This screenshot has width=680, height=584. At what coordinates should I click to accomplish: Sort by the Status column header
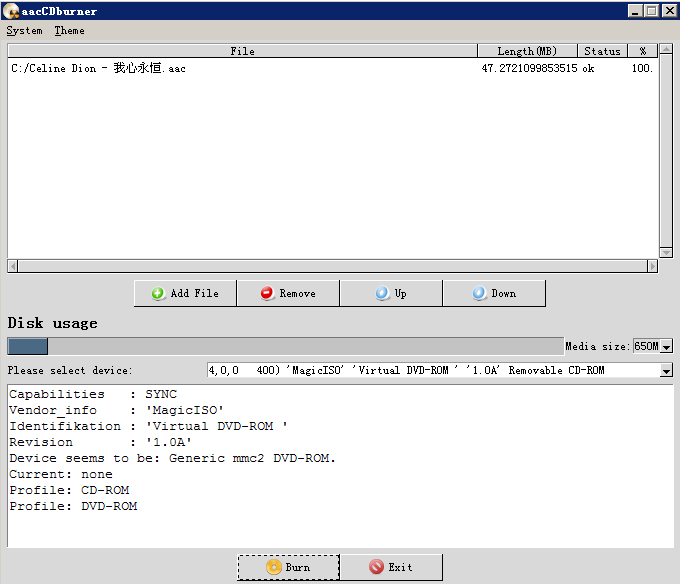point(602,51)
